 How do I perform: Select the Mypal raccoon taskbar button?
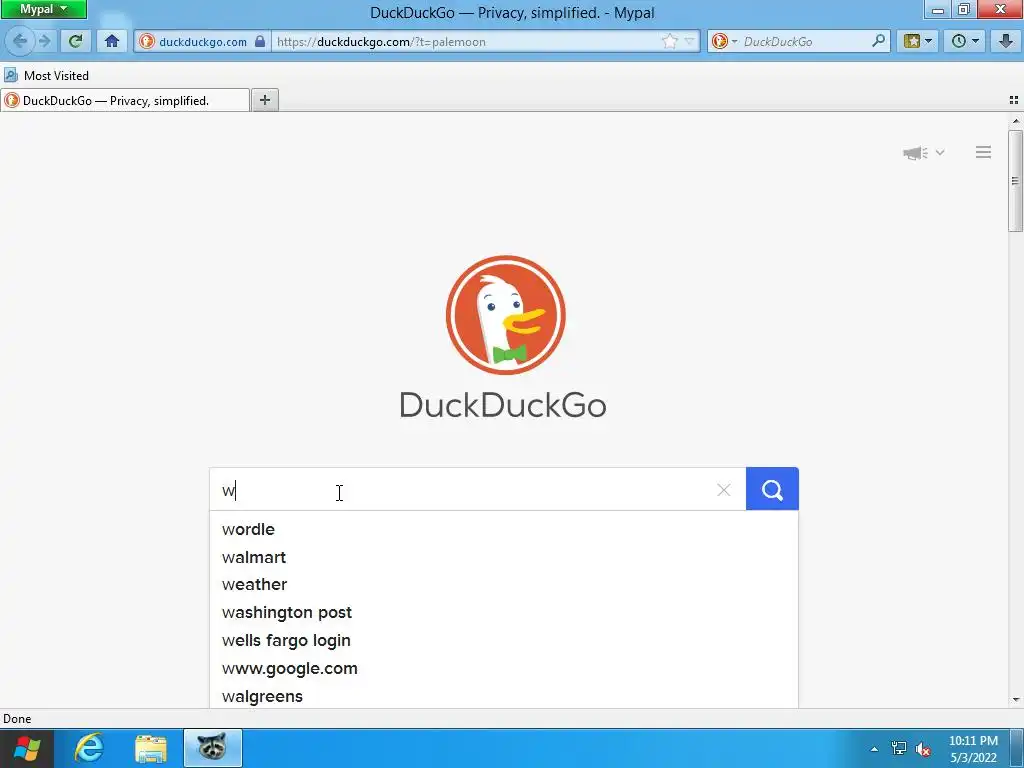click(x=213, y=748)
